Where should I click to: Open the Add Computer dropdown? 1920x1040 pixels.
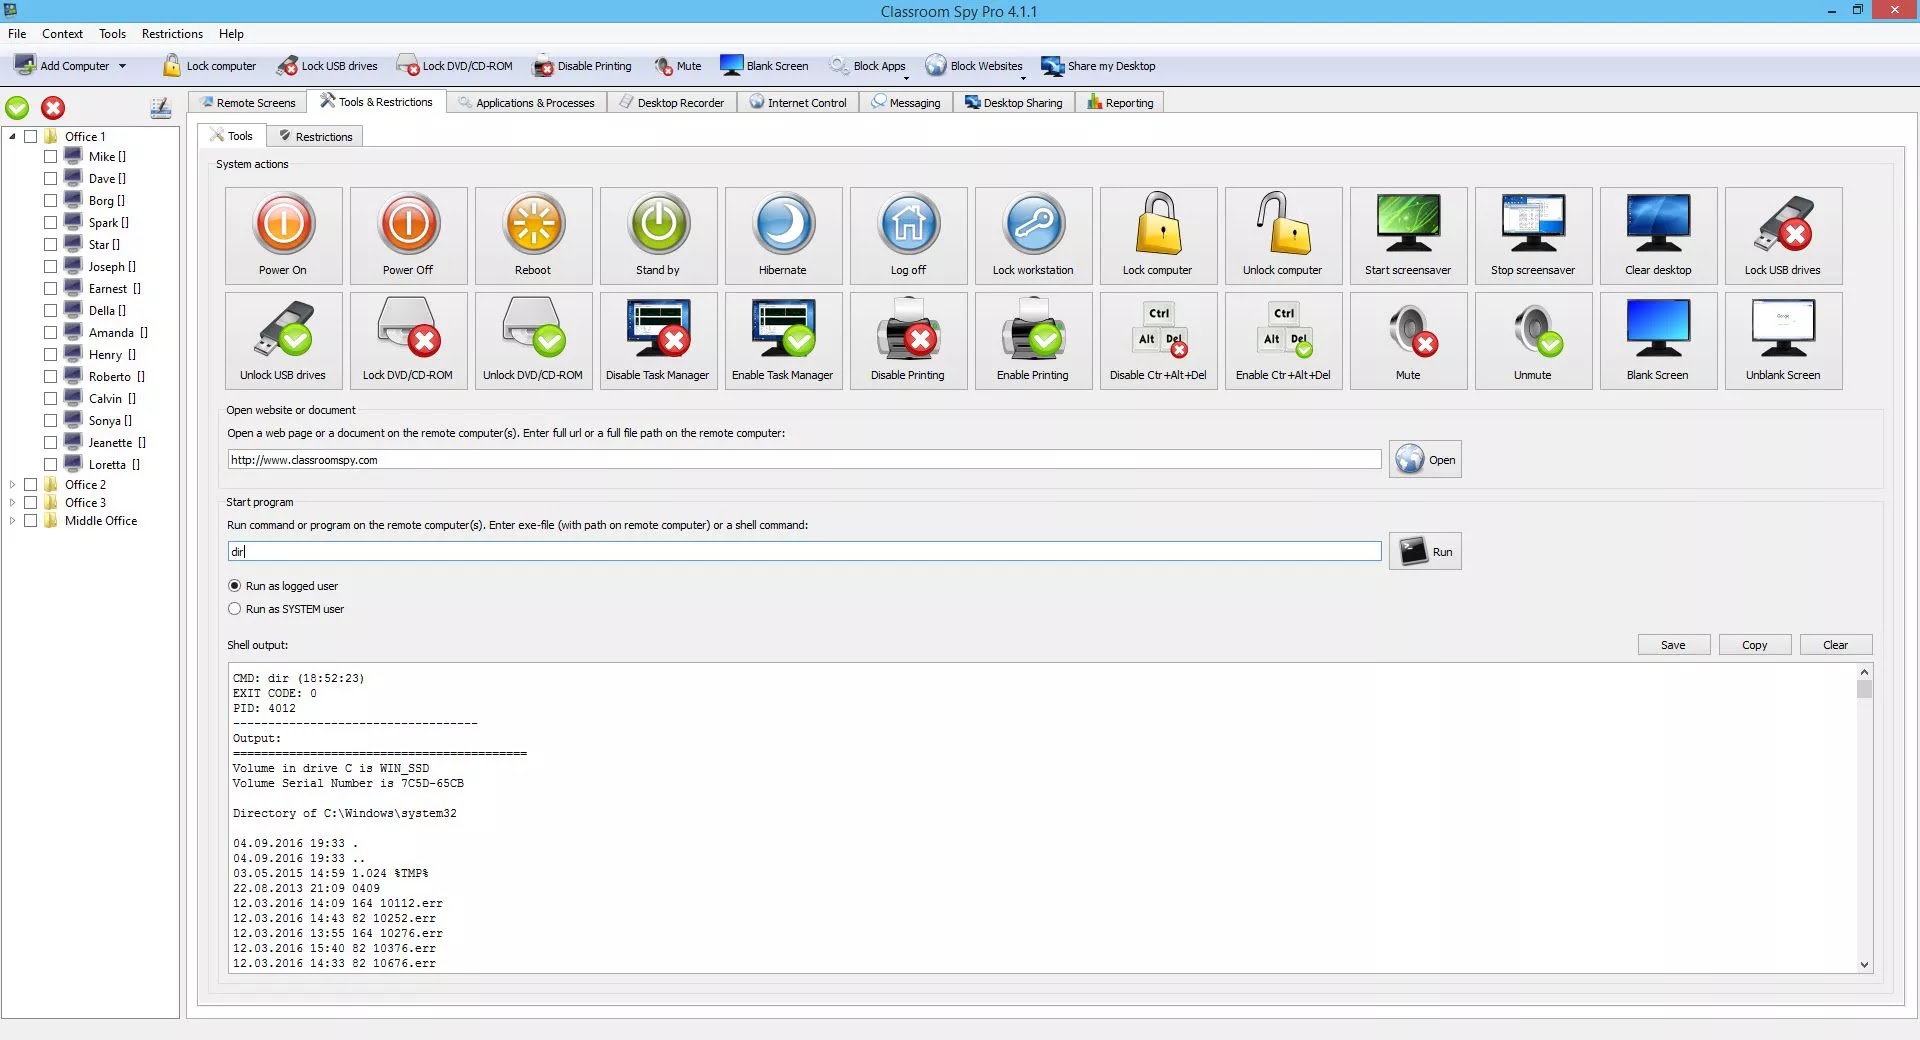click(124, 65)
